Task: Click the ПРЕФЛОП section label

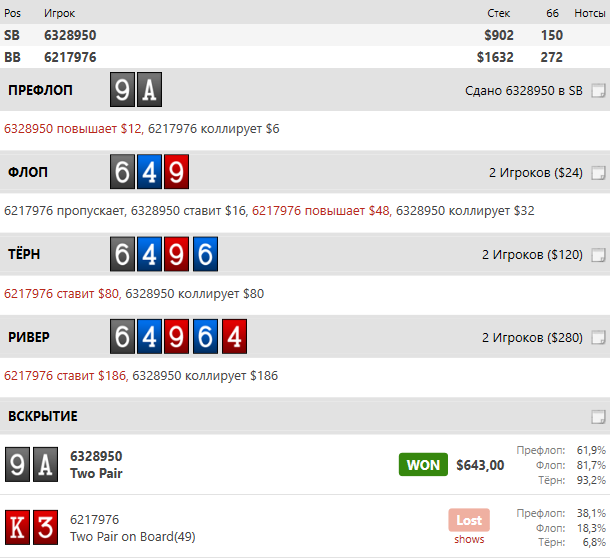Action: point(40,90)
